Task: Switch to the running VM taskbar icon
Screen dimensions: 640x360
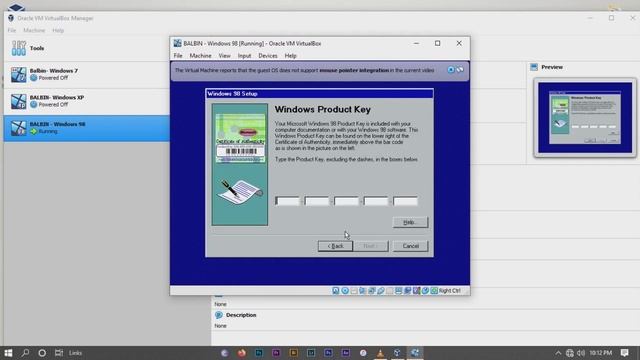Action: click(x=415, y=353)
